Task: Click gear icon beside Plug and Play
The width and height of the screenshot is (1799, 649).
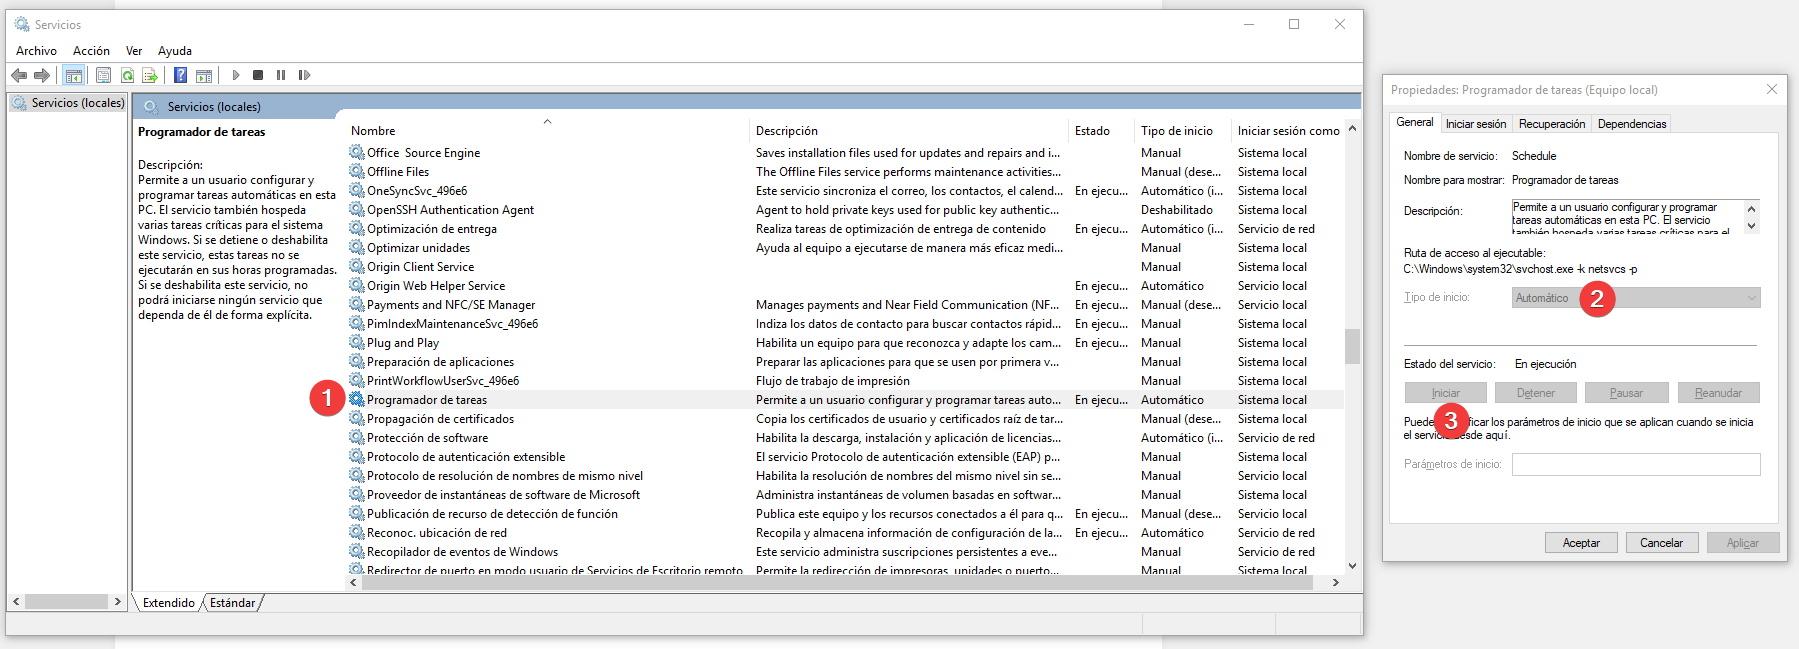Action: (357, 342)
